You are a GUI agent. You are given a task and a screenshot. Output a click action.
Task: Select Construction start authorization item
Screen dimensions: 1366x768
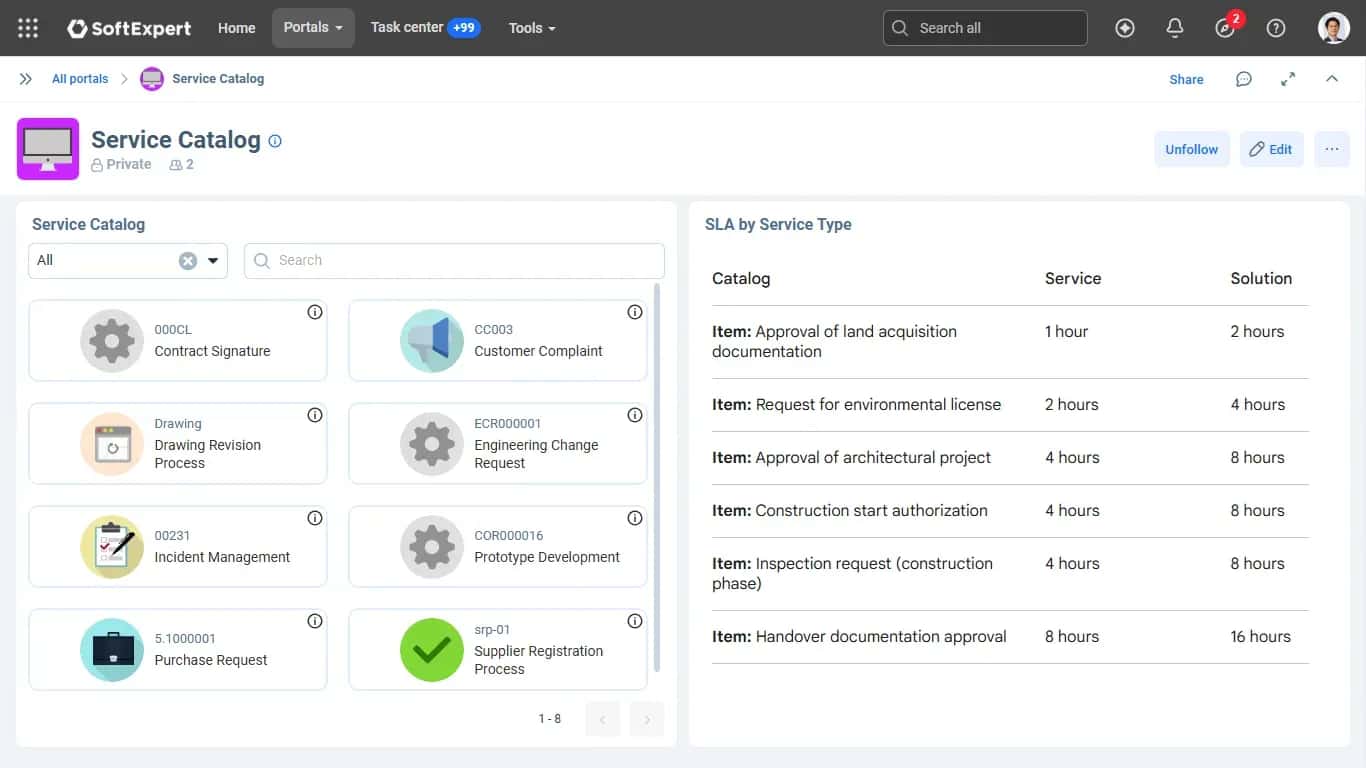(x=850, y=511)
